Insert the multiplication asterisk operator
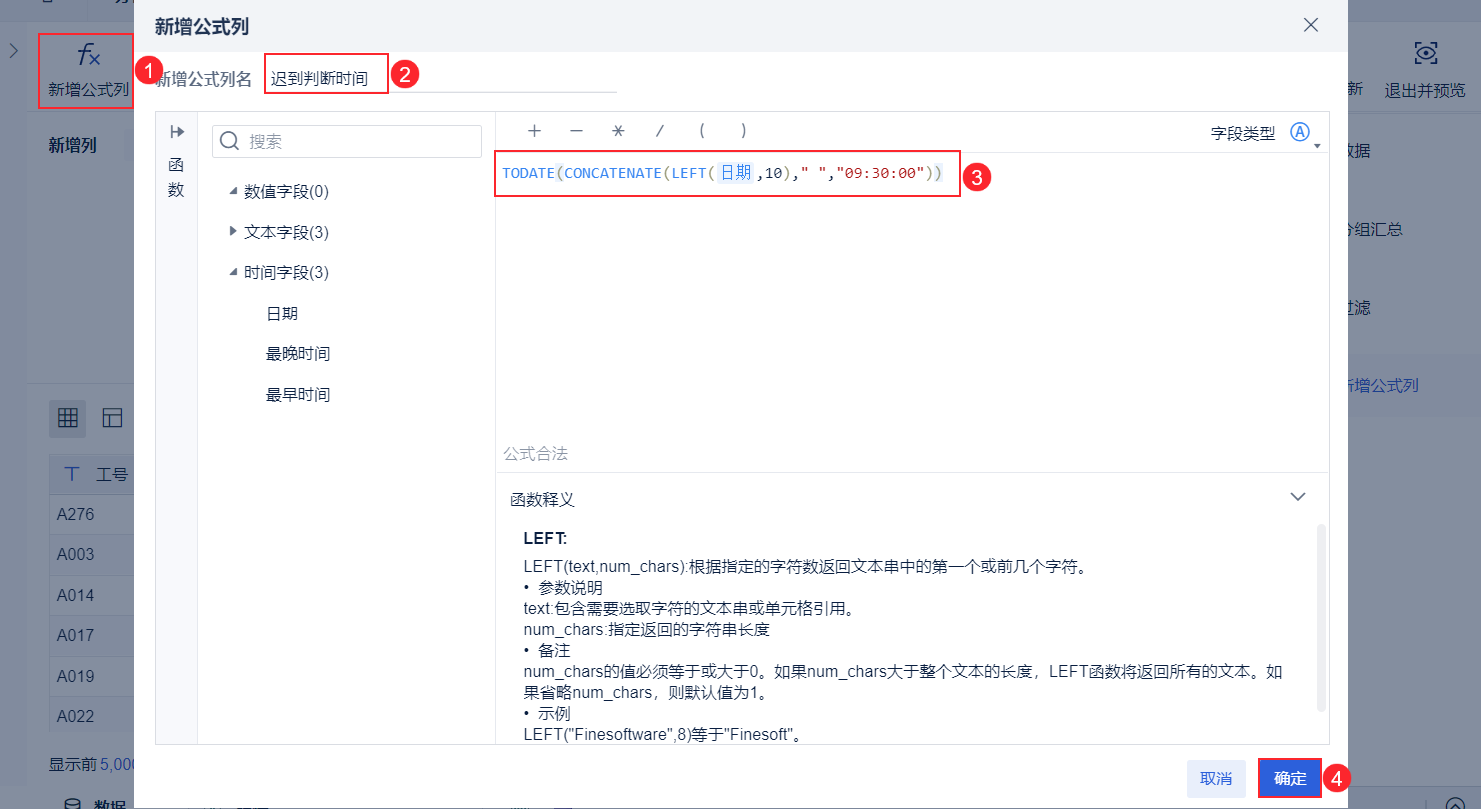 pos(618,131)
